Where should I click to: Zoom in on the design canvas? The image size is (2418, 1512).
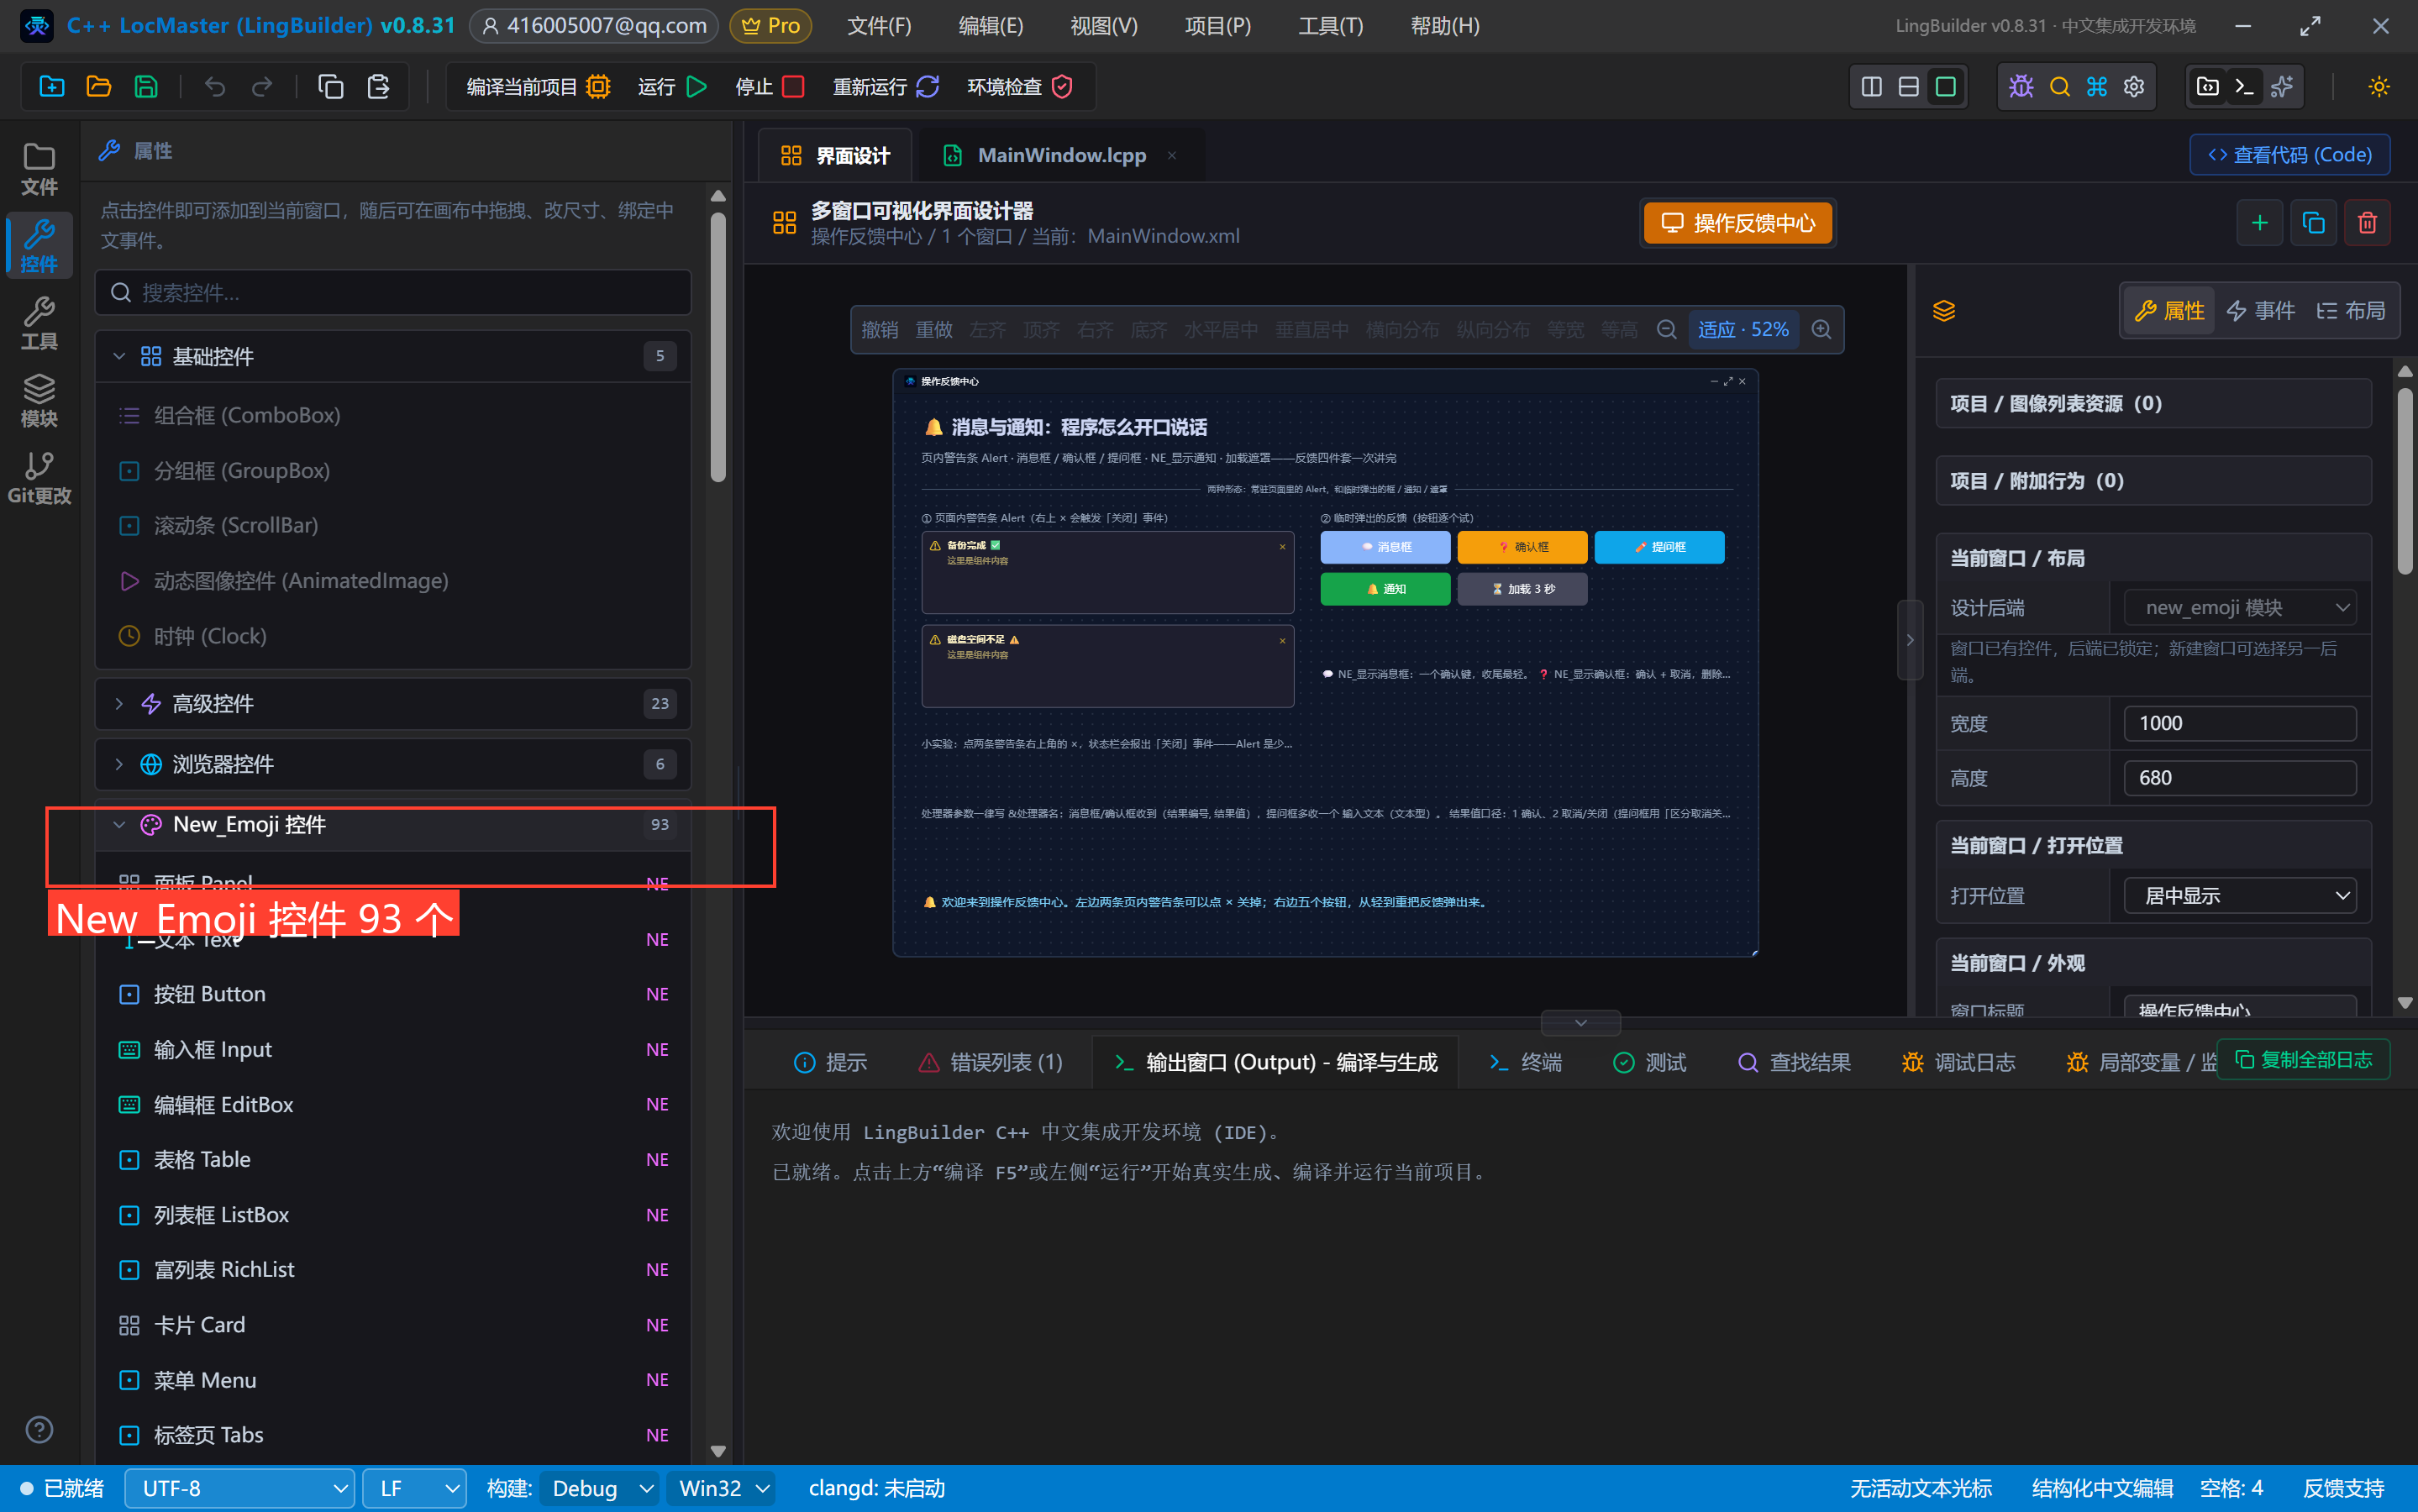click(1821, 330)
